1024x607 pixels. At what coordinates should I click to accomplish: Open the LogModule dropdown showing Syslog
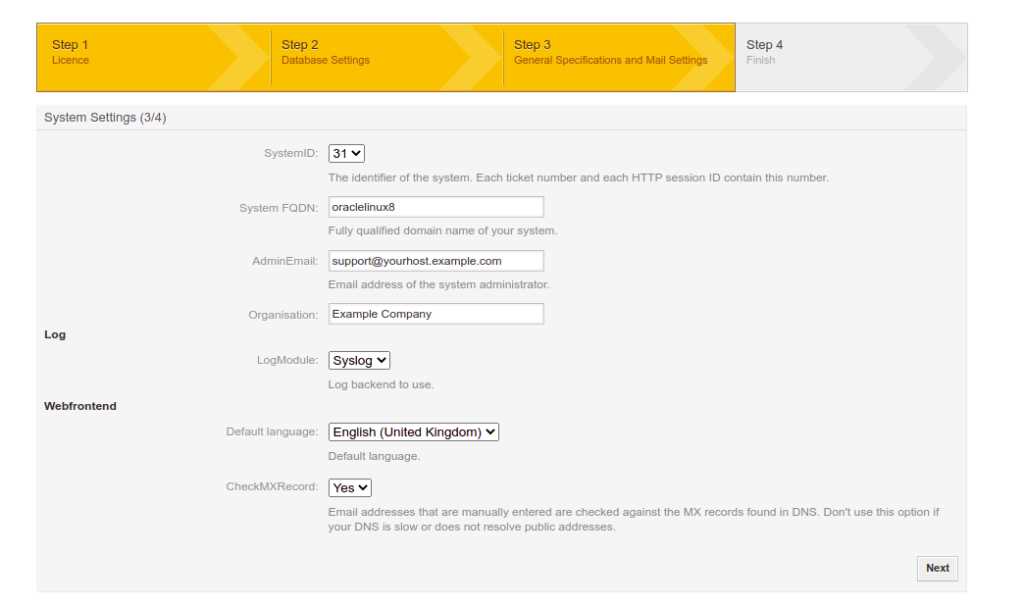pos(359,361)
